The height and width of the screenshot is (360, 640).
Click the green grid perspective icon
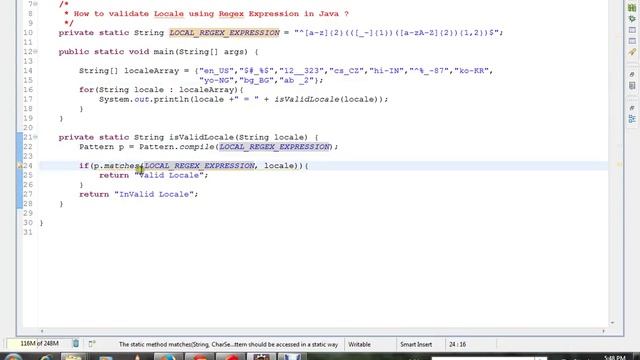pyautogui.click(x=632, y=8)
